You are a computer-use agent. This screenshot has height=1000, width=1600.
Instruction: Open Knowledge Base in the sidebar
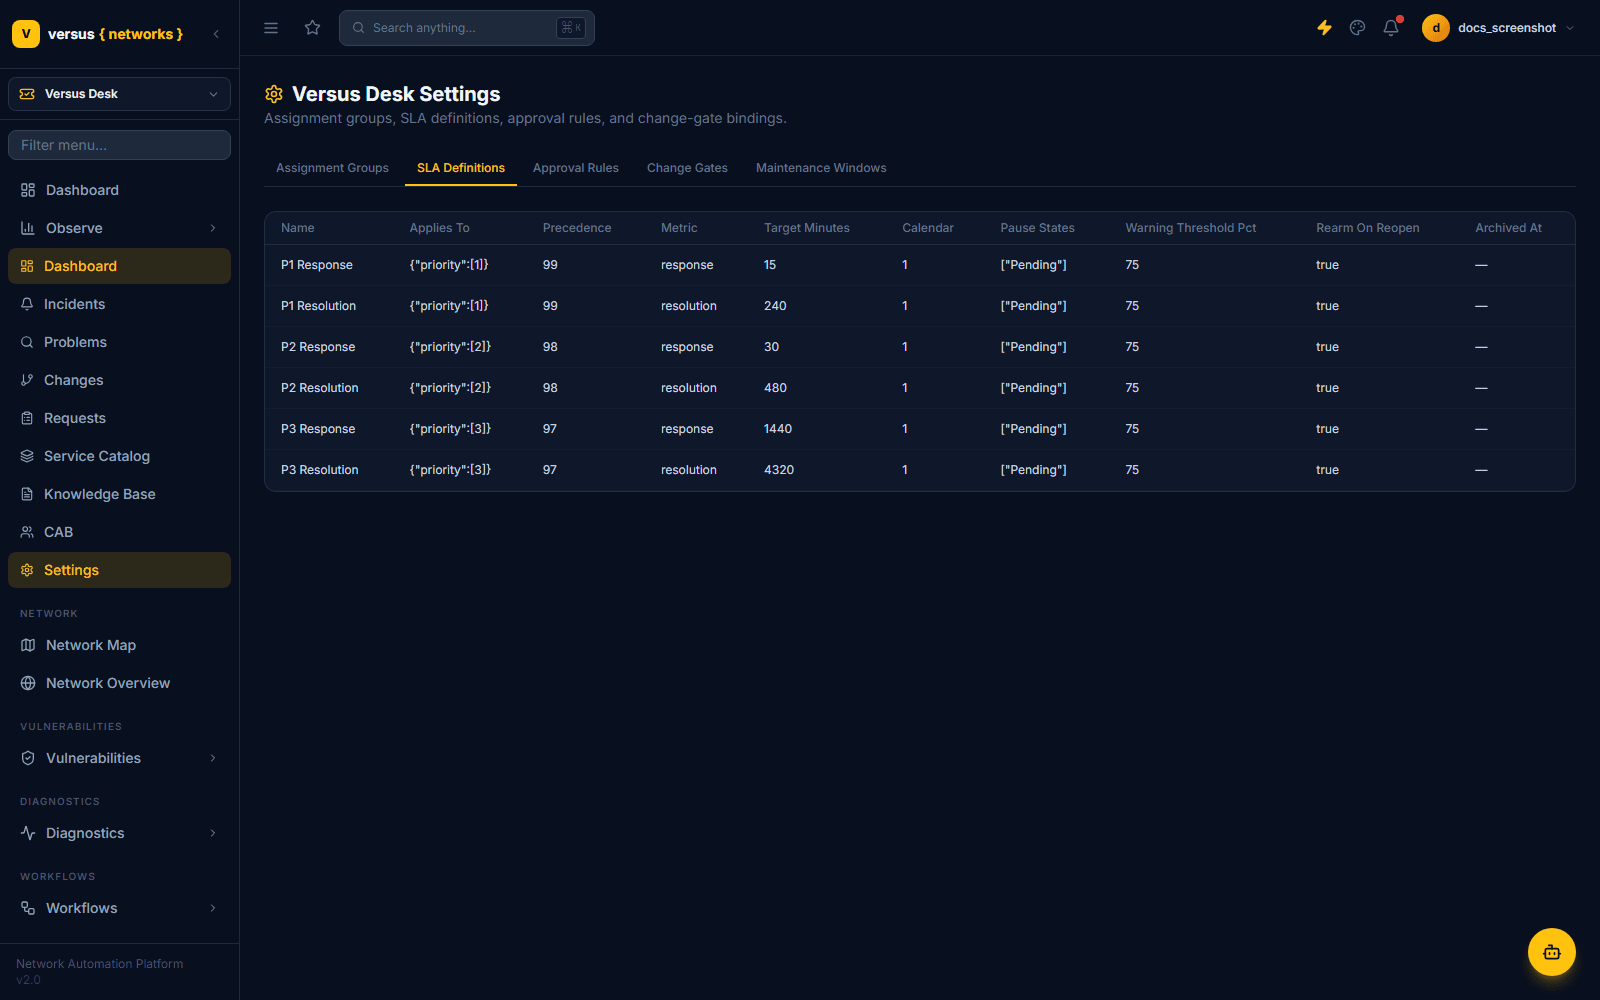119,494
